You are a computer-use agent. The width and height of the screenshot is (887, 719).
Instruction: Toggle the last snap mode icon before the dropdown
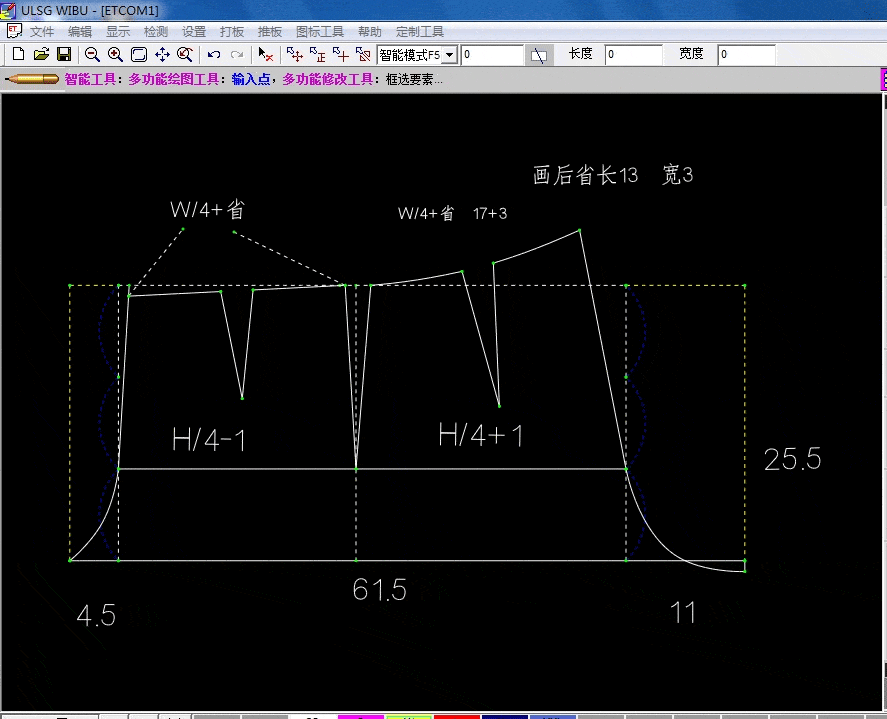pyautogui.click(x=363, y=54)
